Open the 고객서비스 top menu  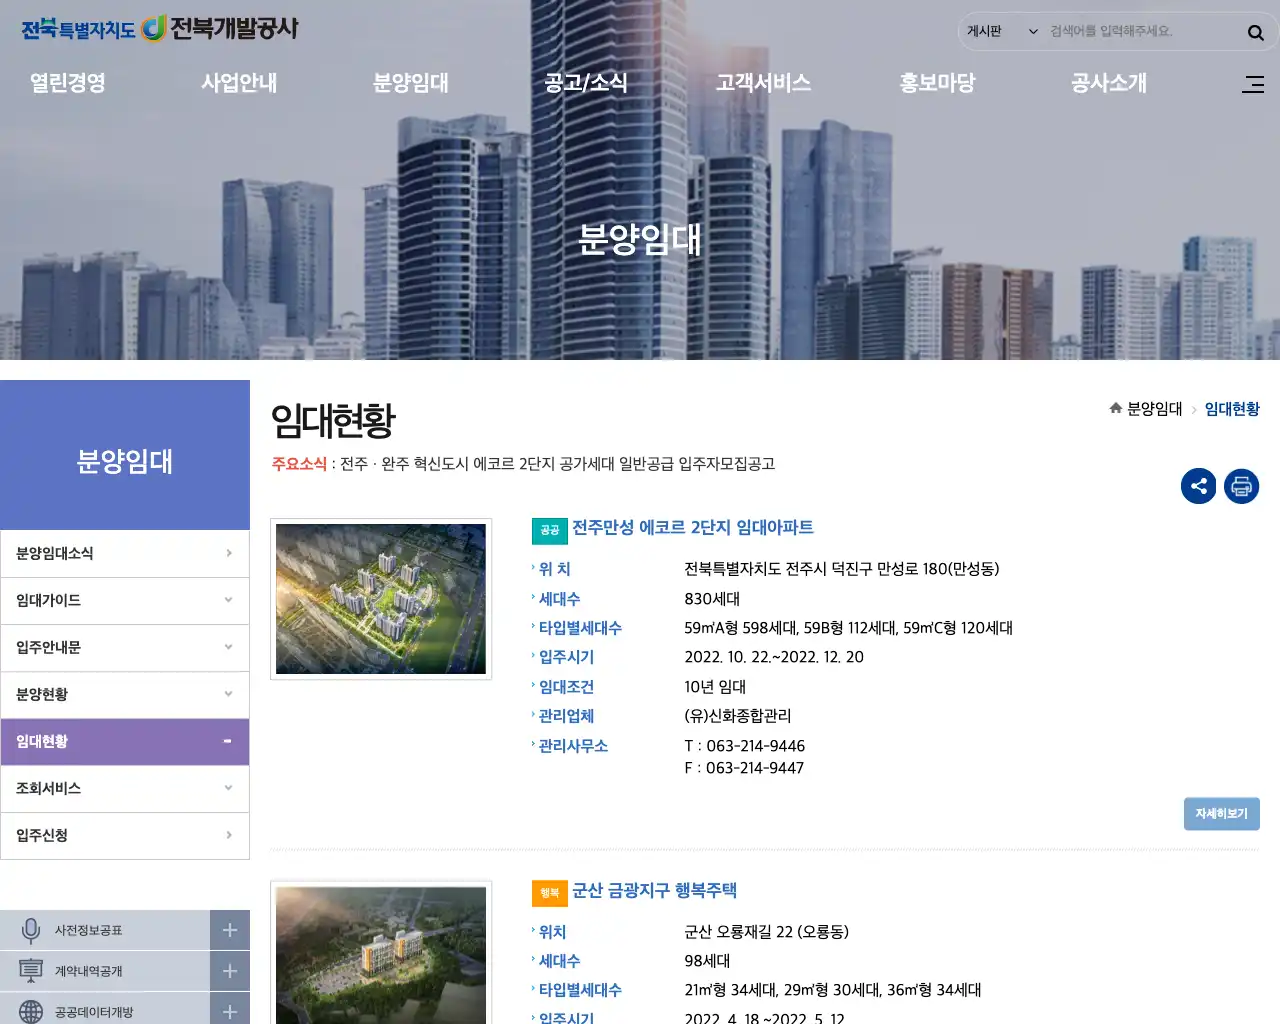click(x=763, y=83)
